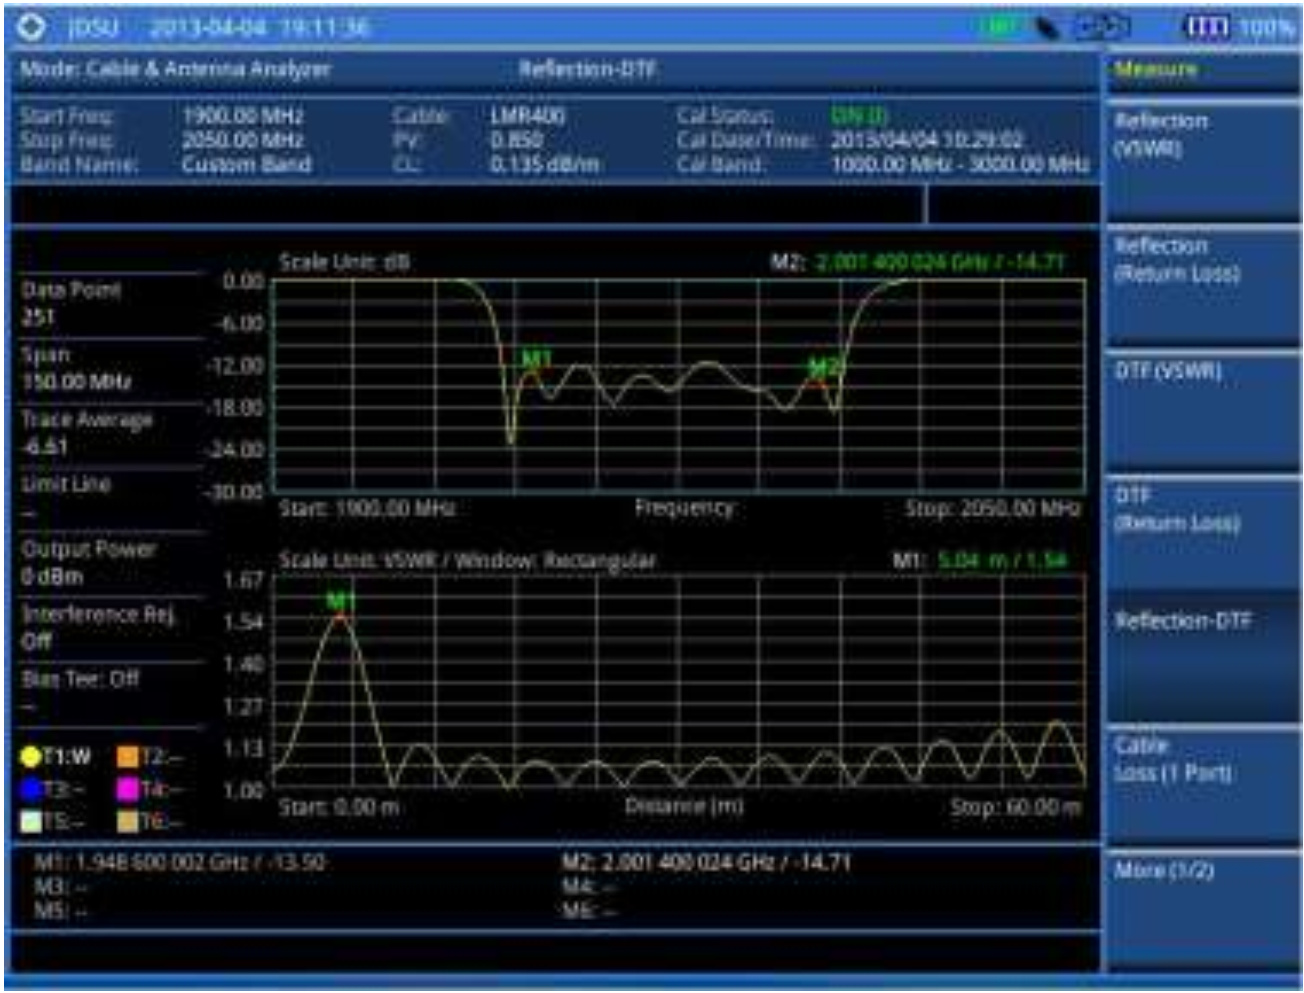This screenshot has width=1304, height=993.
Task: Select the magenta T4 trace indicator
Action: tap(127, 789)
